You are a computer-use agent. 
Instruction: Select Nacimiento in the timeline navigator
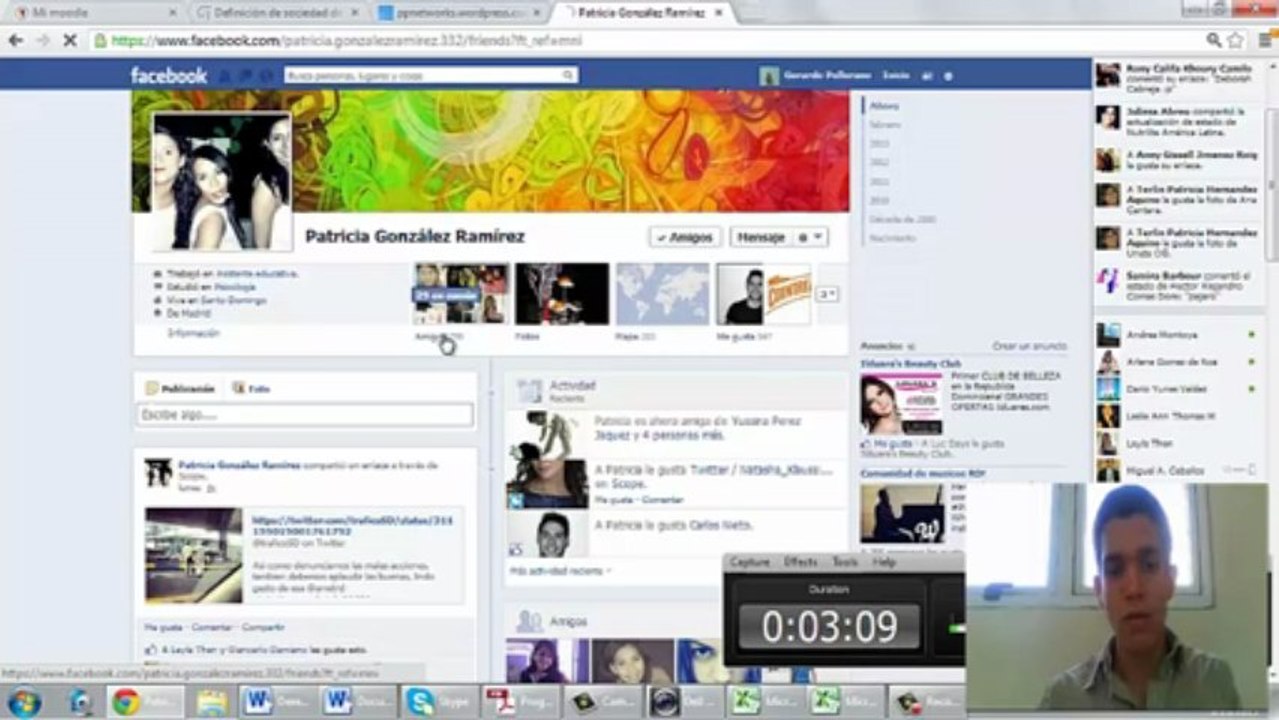coord(892,238)
